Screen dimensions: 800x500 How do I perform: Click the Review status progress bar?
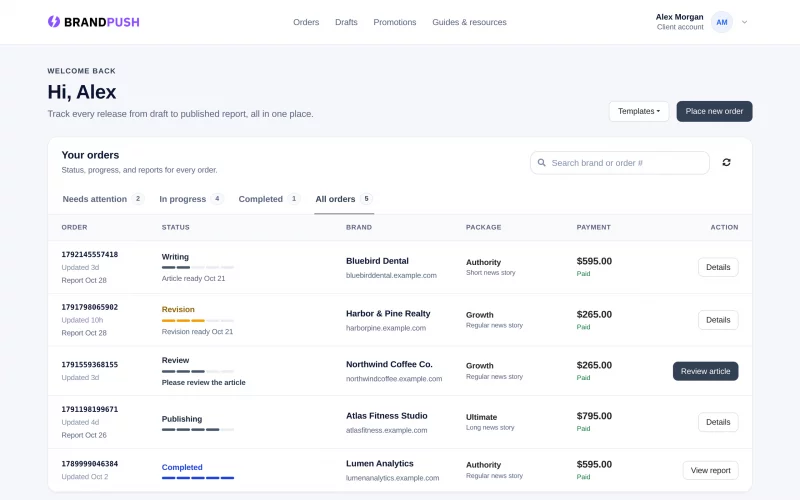coord(198,371)
